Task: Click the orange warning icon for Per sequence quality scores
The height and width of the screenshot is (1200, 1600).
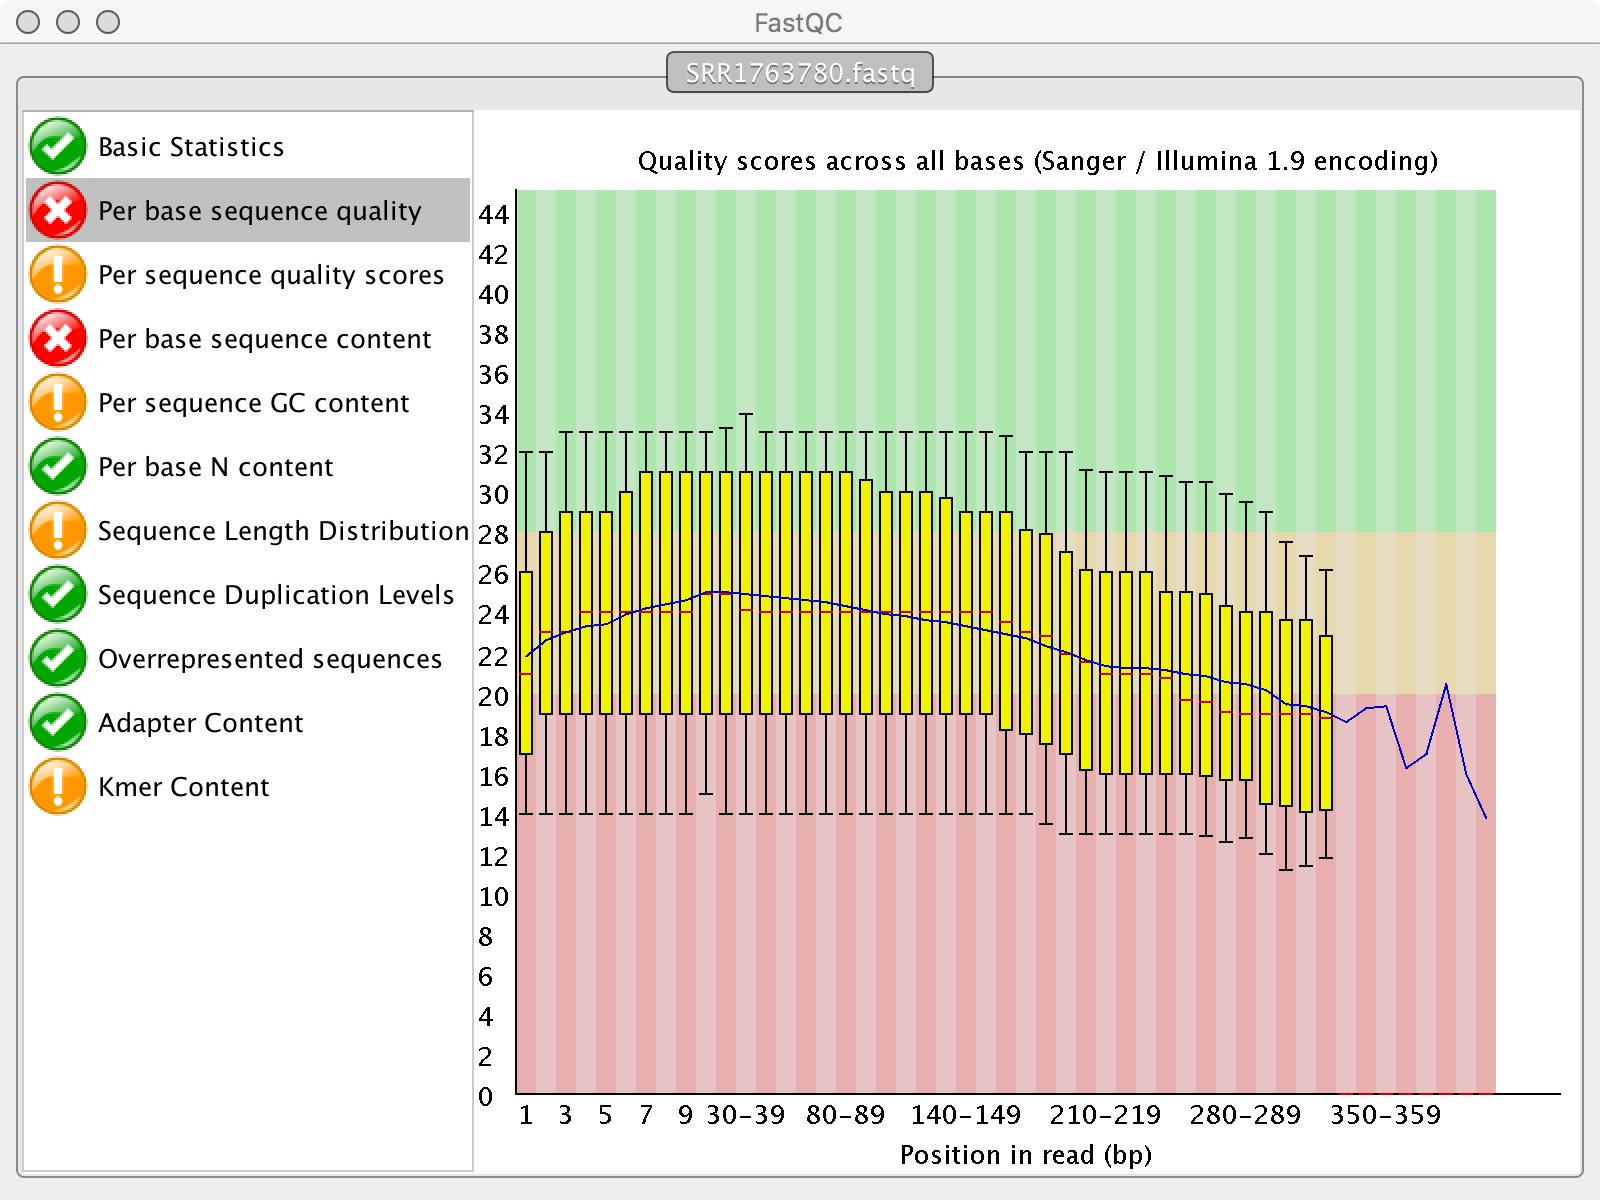Action: (x=58, y=274)
